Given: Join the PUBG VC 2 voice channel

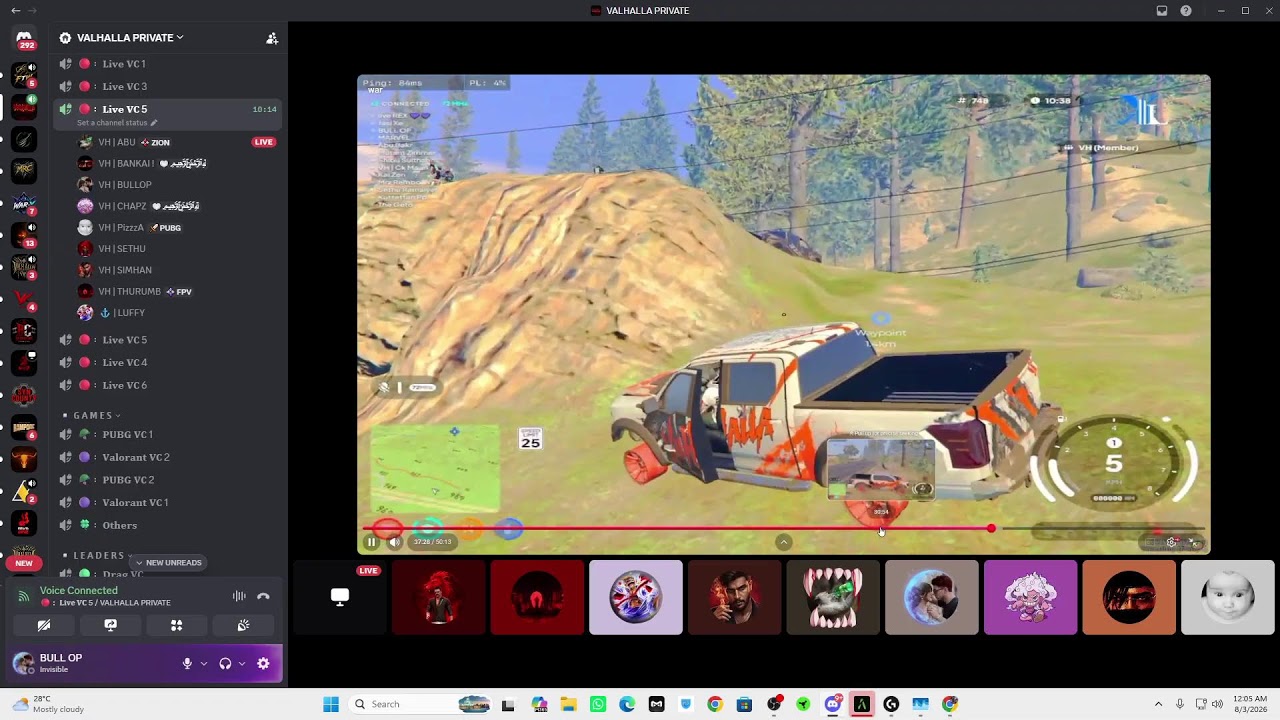Looking at the screenshot, I should point(168,480).
